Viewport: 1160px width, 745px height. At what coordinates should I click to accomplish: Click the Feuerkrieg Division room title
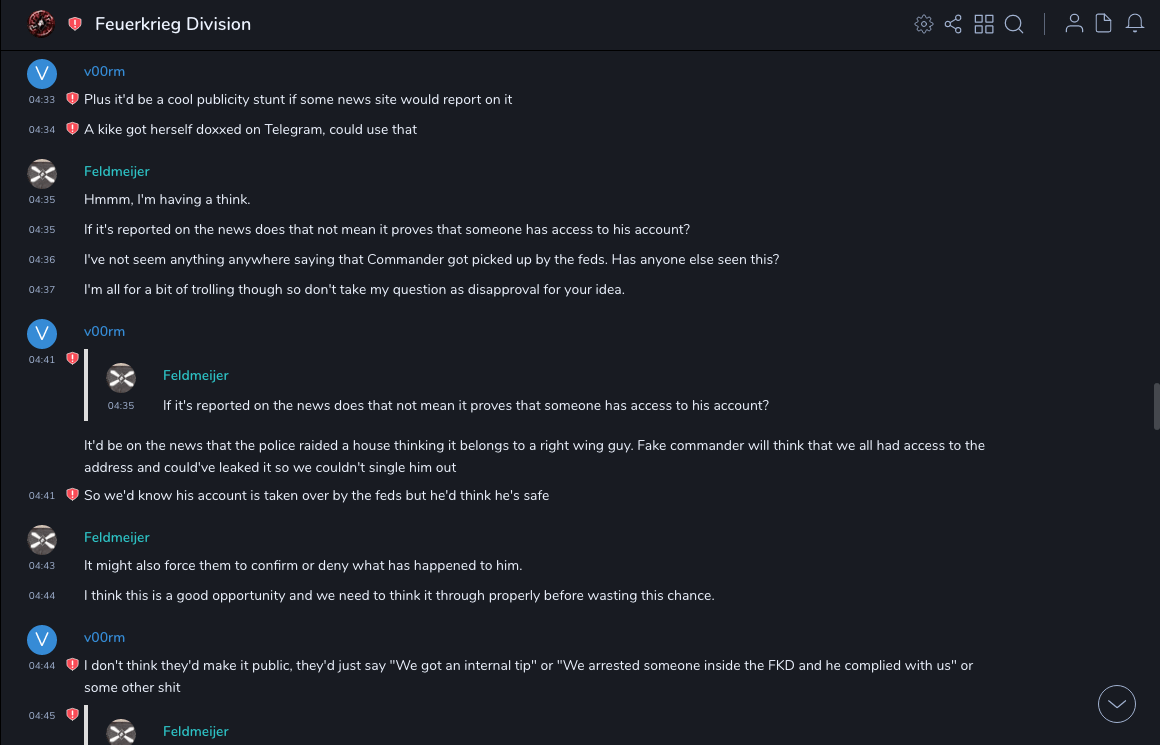173,24
